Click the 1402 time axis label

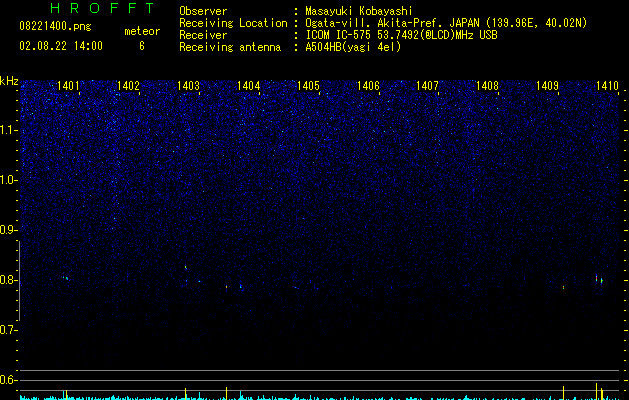point(128,85)
